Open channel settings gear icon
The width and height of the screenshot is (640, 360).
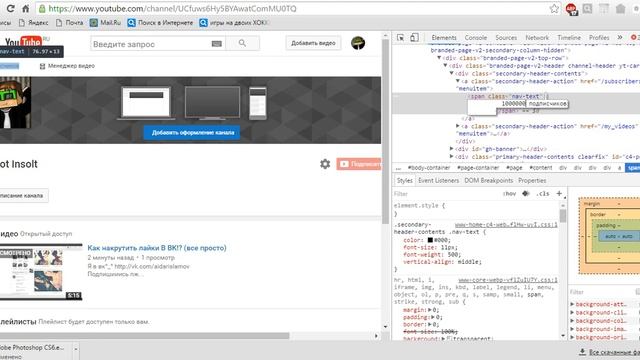click(325, 164)
